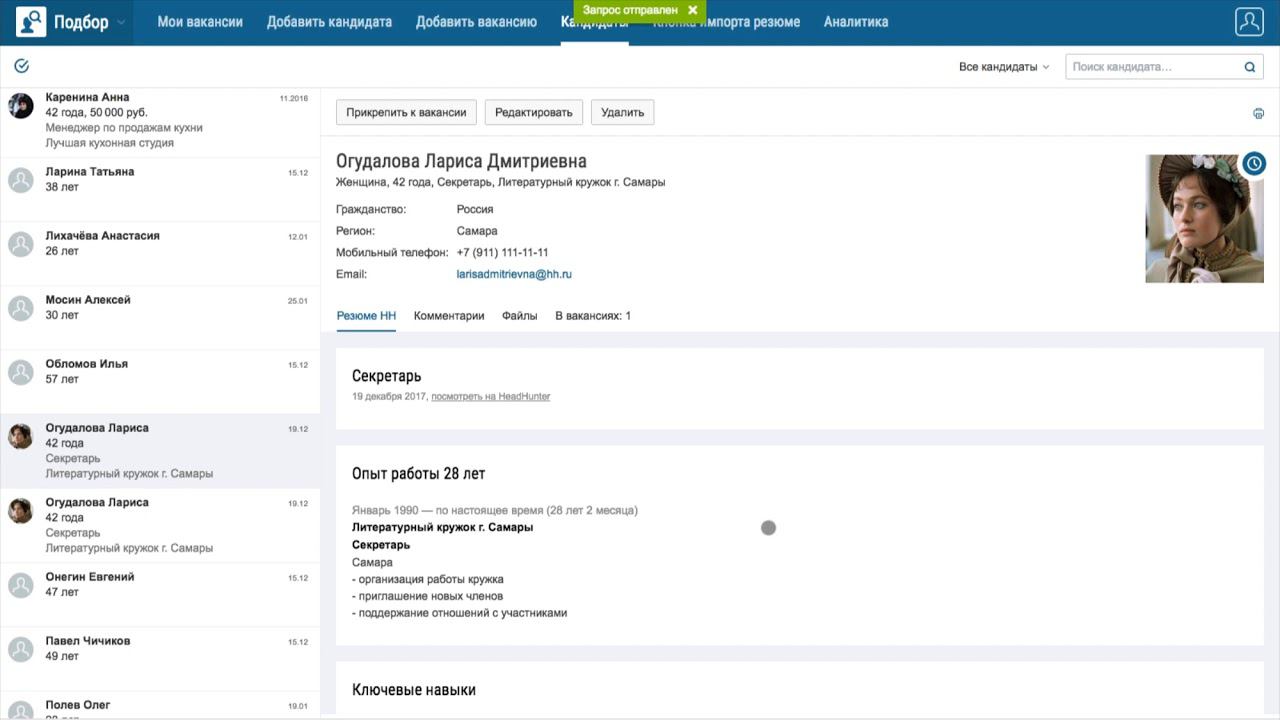Close the Запрос отправлен notification
The image size is (1280, 720).
pos(692,10)
